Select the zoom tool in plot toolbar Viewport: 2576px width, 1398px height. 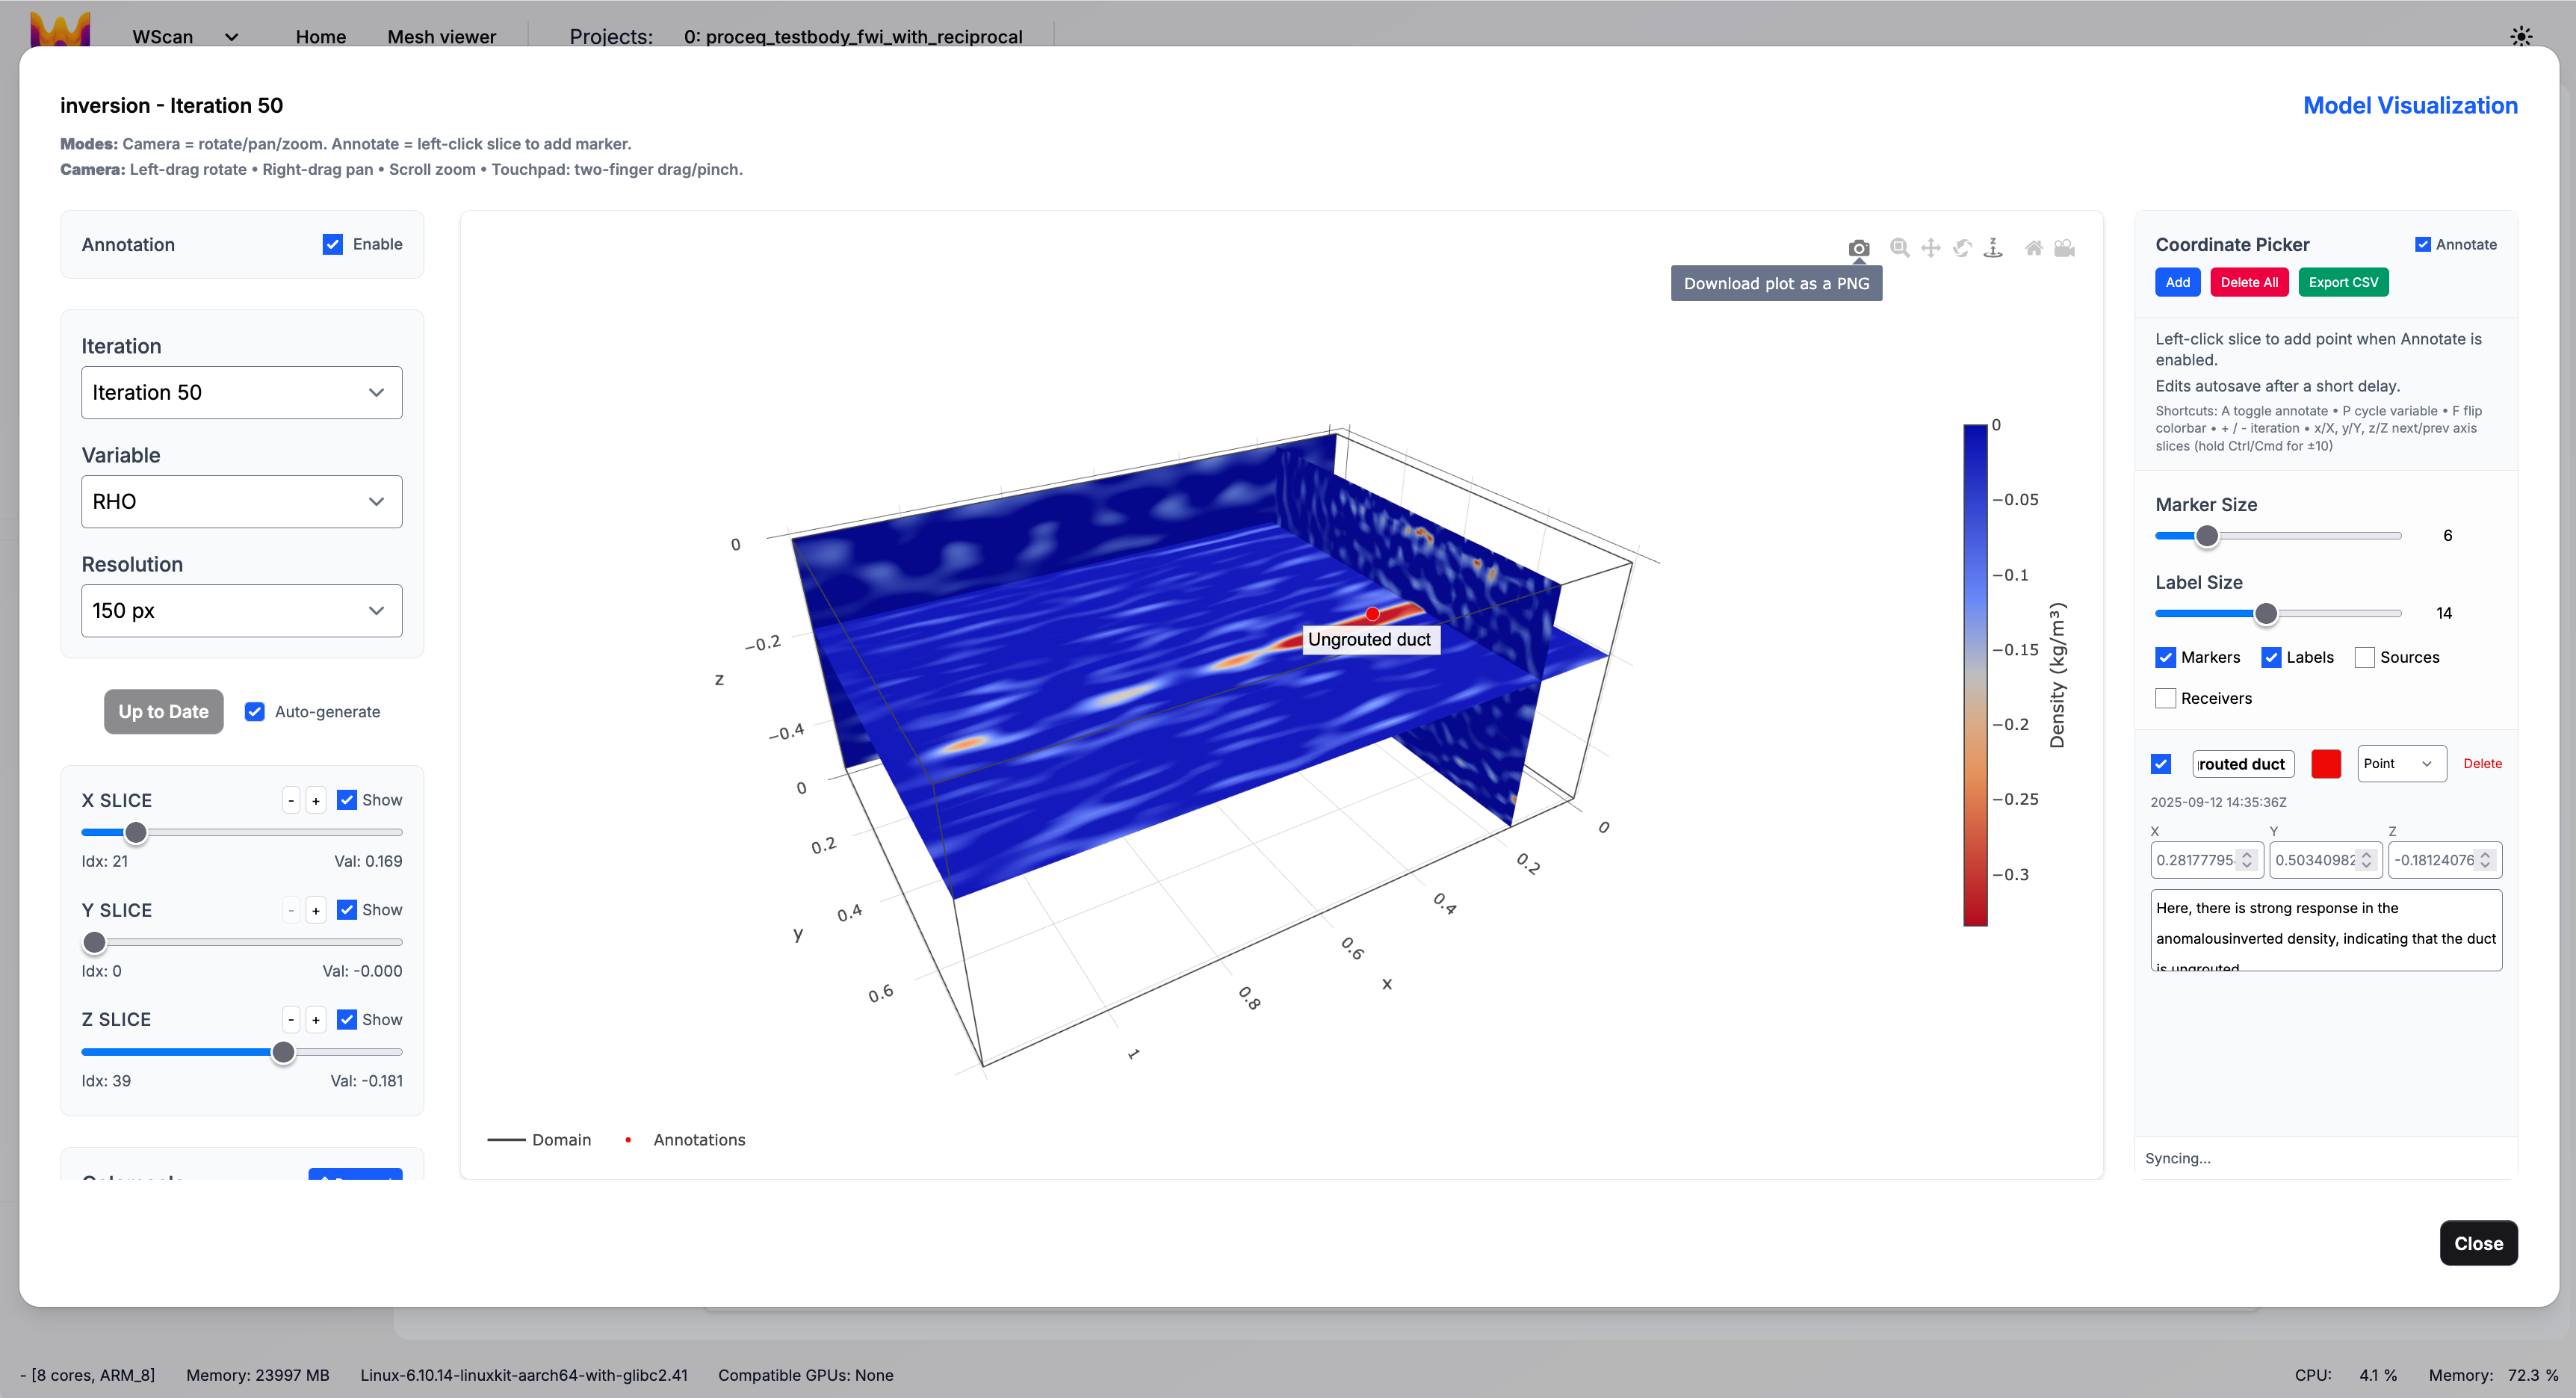1899,248
